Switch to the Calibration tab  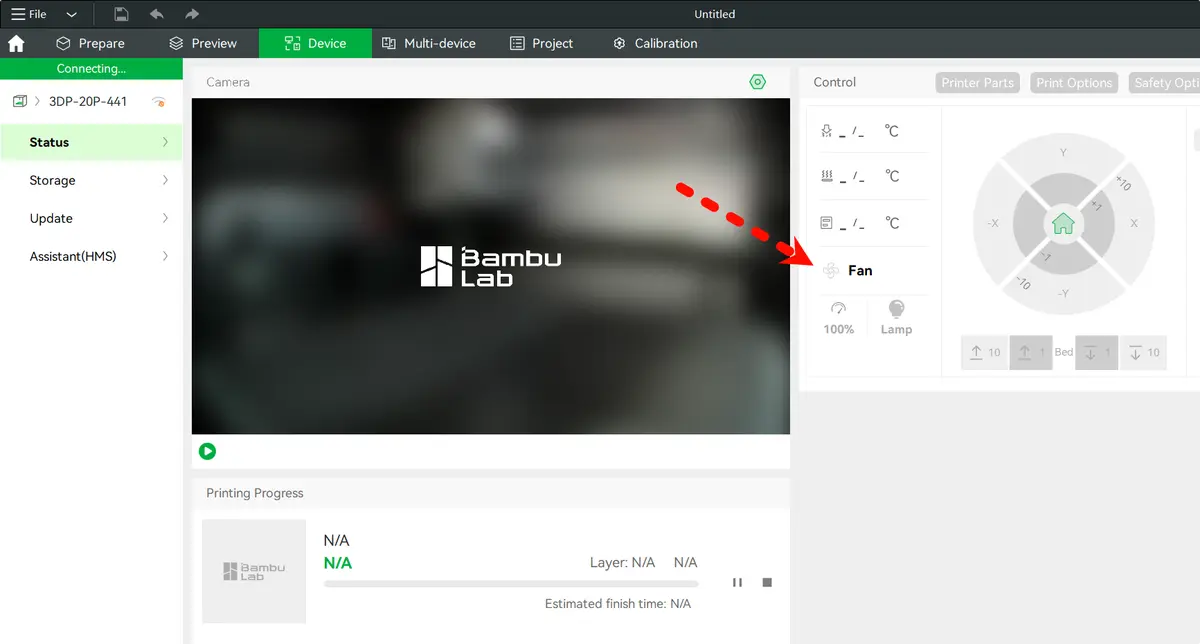[x=655, y=43]
